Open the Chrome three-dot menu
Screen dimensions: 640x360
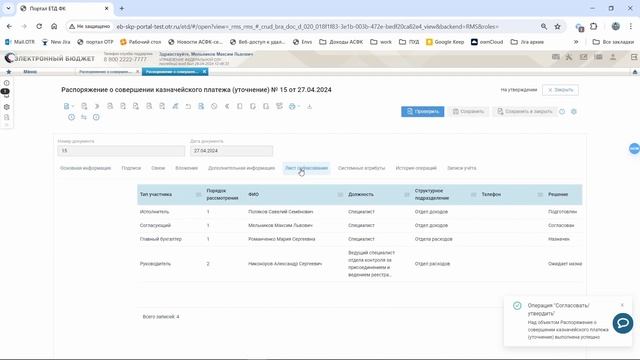(x=631, y=27)
